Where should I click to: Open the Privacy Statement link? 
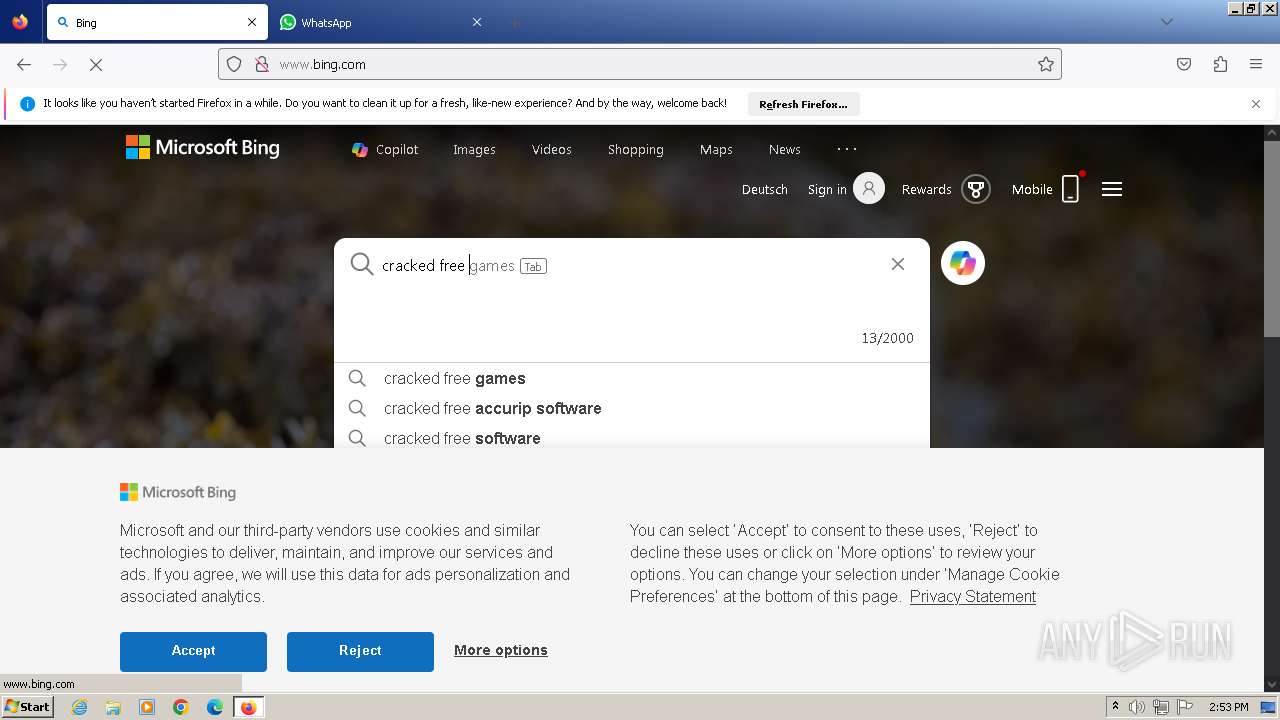973,596
